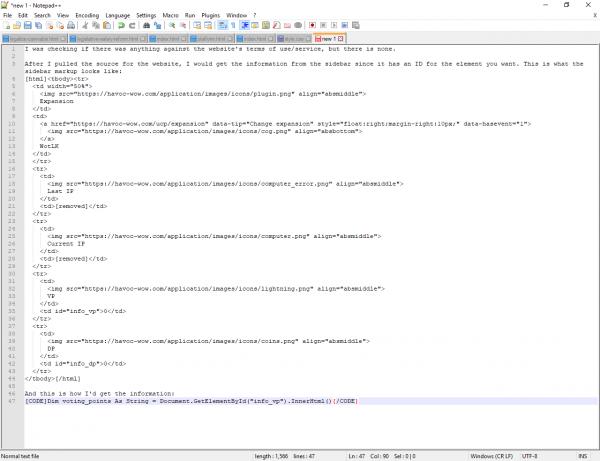
Task: Click the Paste clipboard icon
Action: click(107, 25)
